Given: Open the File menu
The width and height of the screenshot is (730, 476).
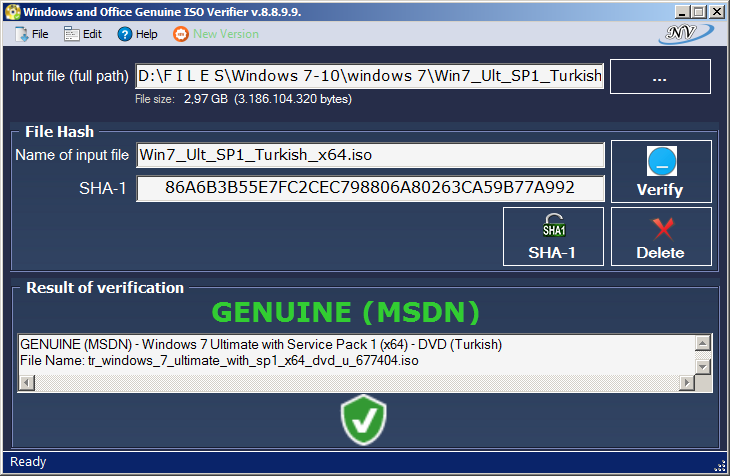Looking at the screenshot, I should (x=31, y=34).
